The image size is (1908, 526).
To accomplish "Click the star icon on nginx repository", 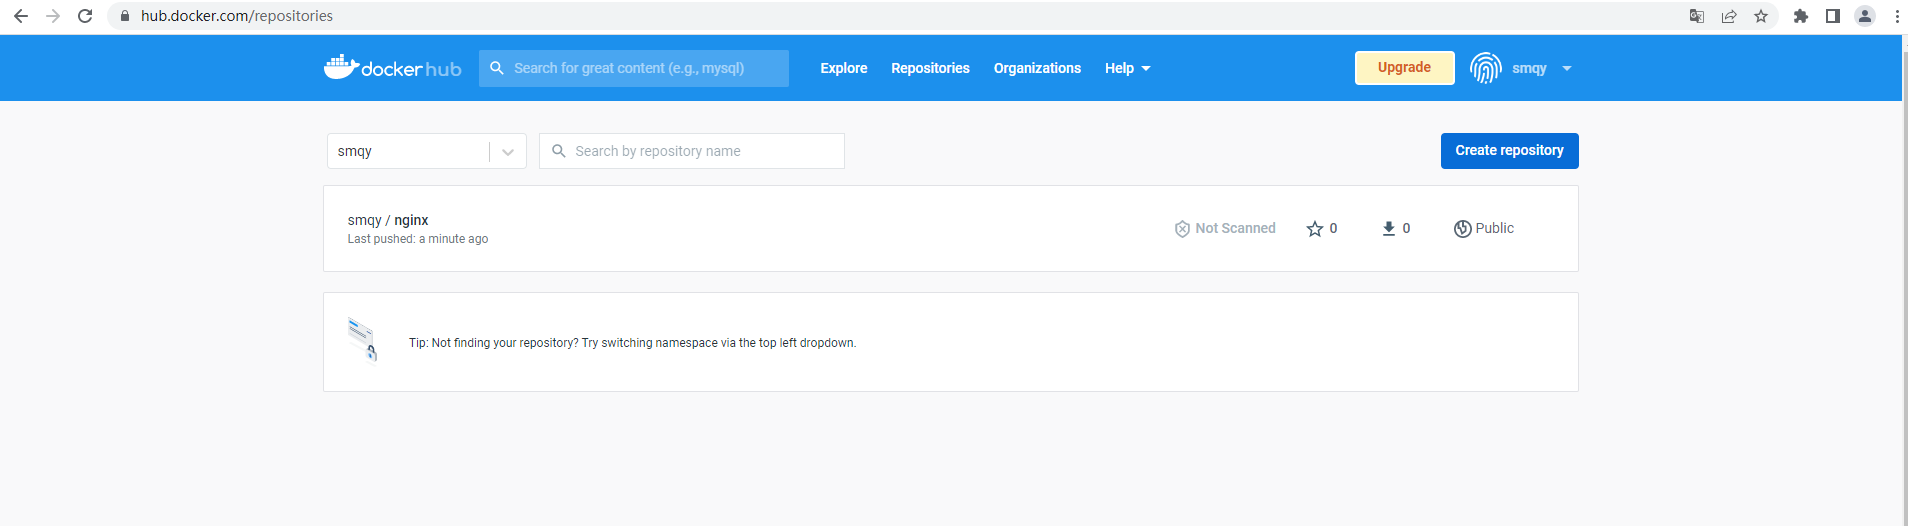I will click(x=1314, y=229).
